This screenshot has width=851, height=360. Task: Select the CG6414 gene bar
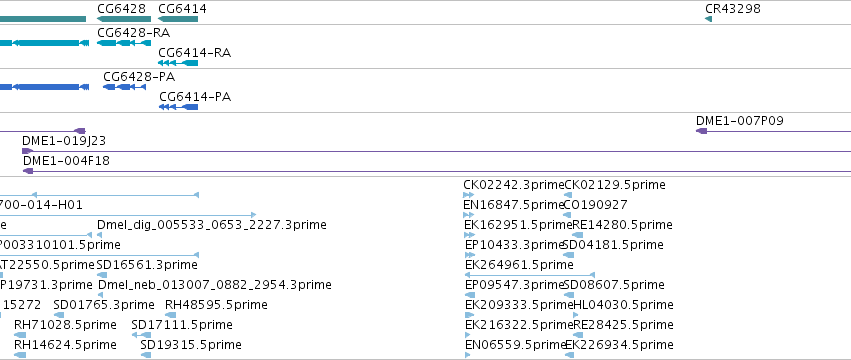(178, 19)
